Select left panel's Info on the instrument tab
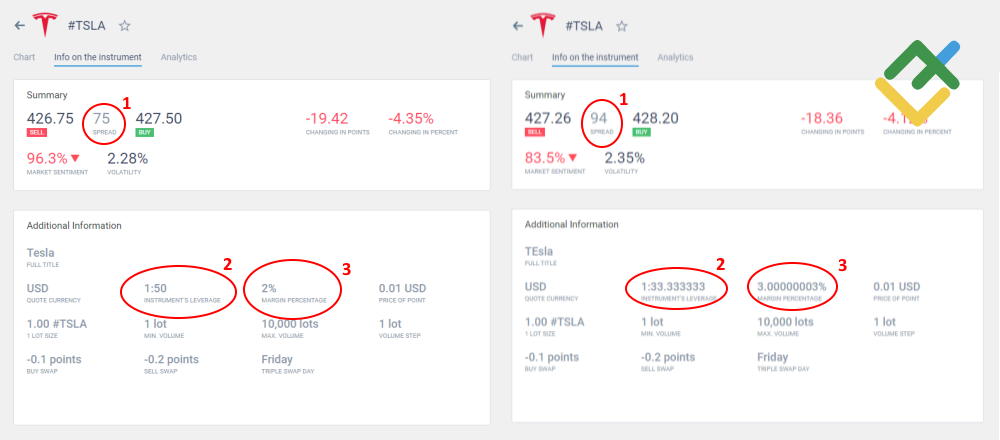Viewport: 1000px width, 440px height. point(98,57)
